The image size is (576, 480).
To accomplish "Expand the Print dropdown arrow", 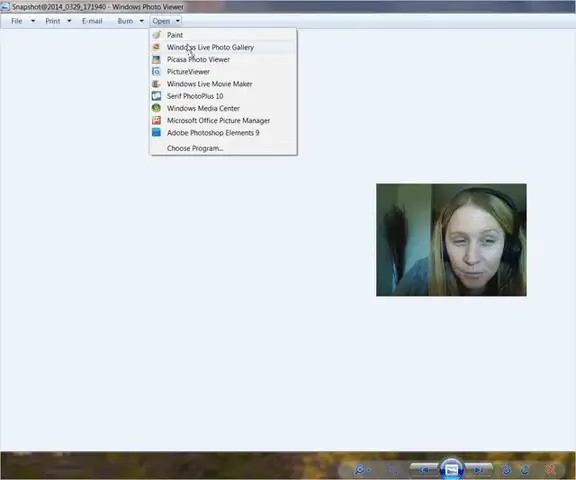I will (x=69, y=21).
